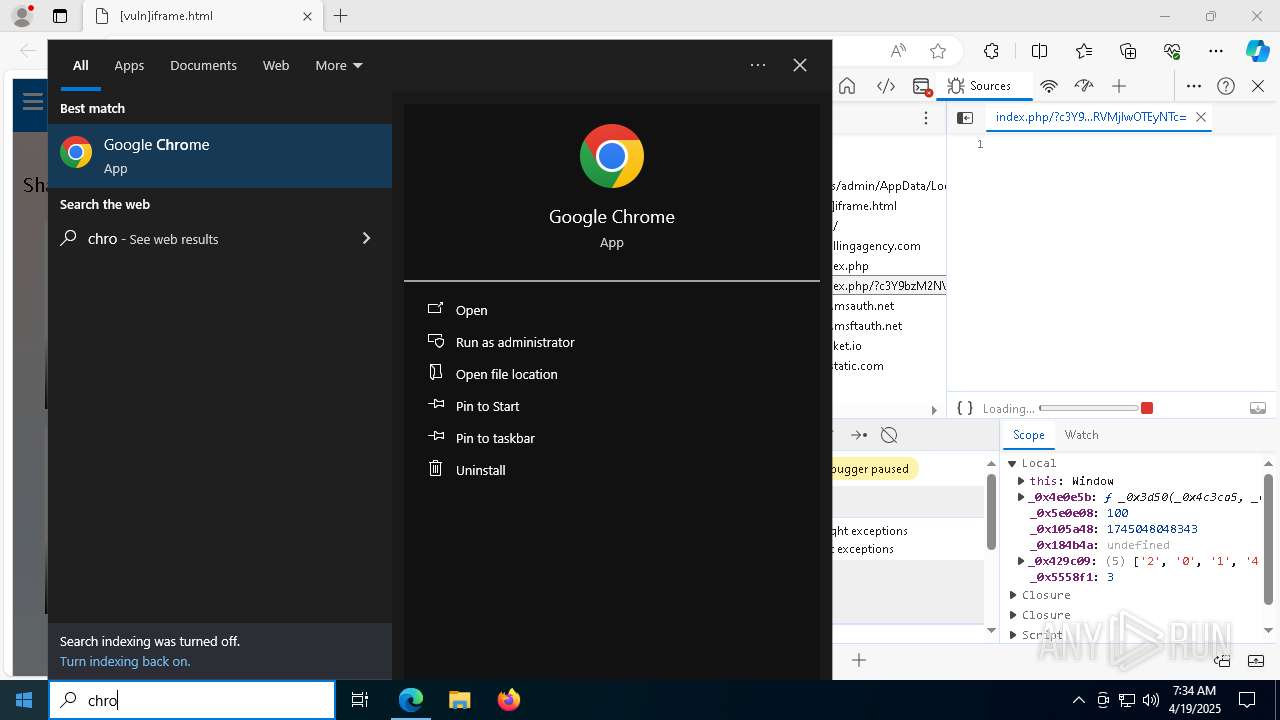Open Edge Settings and more ellipsis
The image size is (1280, 720).
click(1216, 51)
